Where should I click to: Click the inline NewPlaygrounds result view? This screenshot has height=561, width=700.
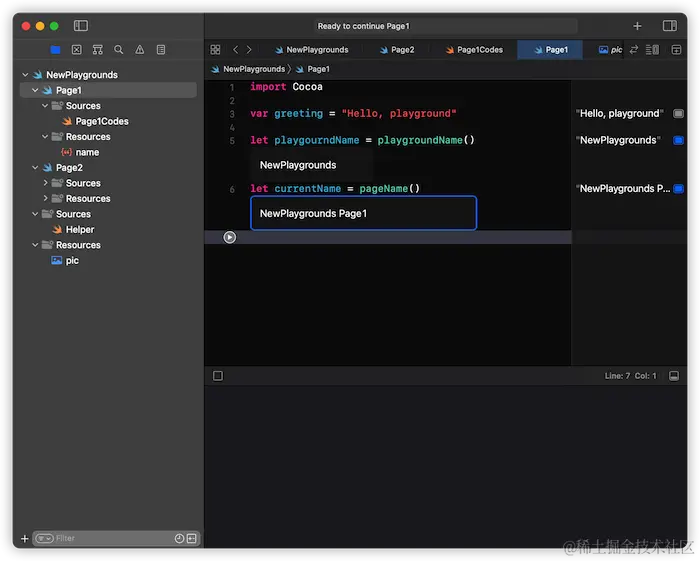point(311,165)
